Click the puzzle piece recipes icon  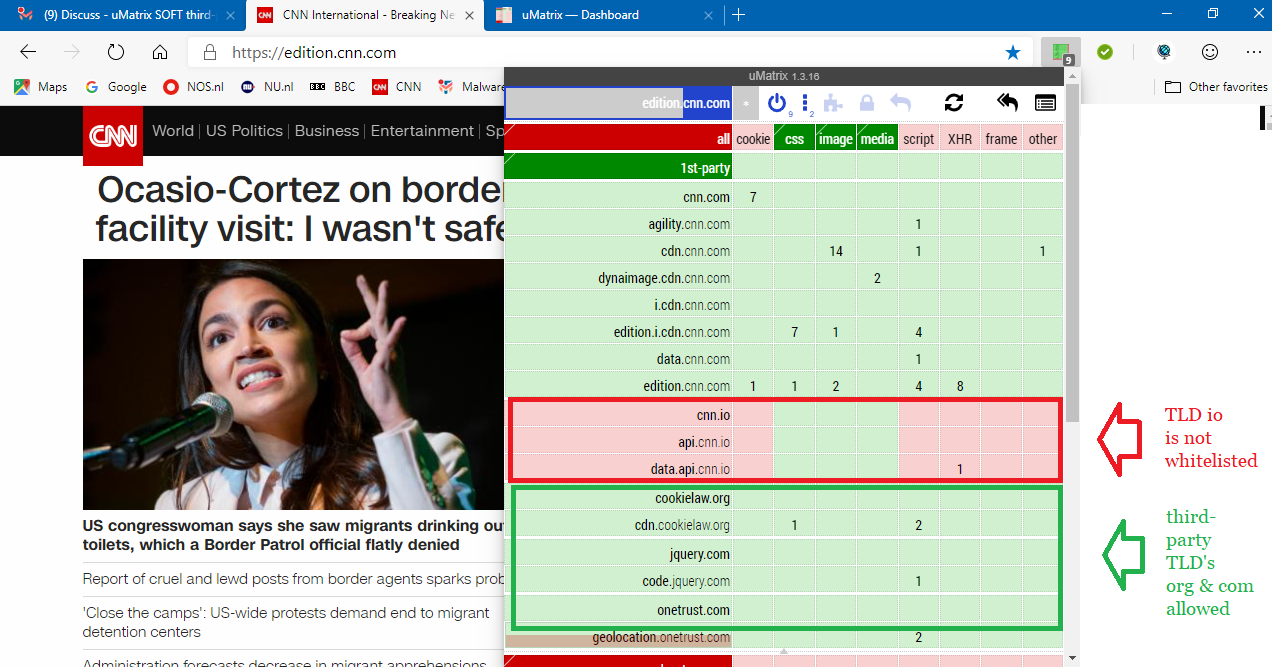833,102
